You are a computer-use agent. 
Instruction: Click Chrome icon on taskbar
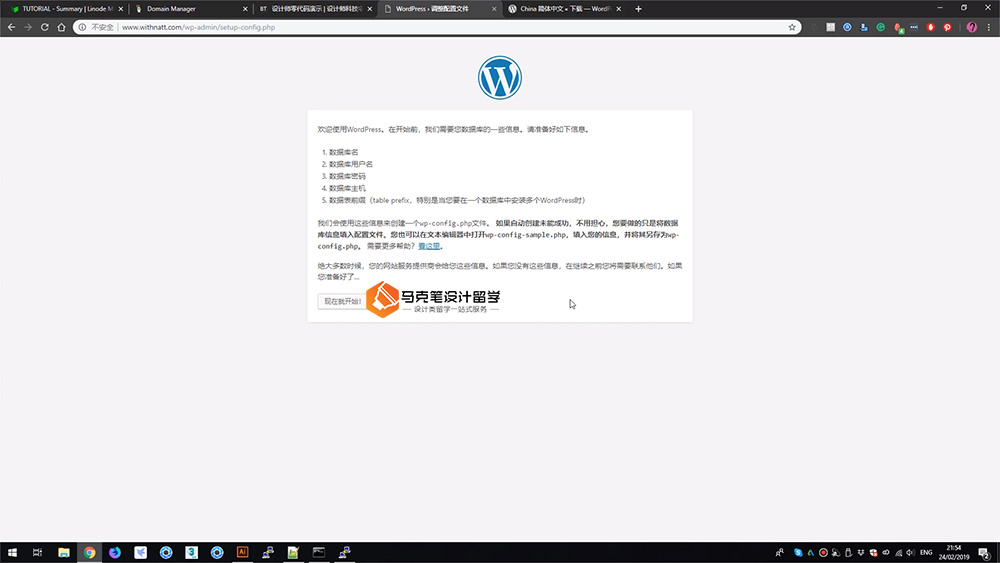click(89, 552)
